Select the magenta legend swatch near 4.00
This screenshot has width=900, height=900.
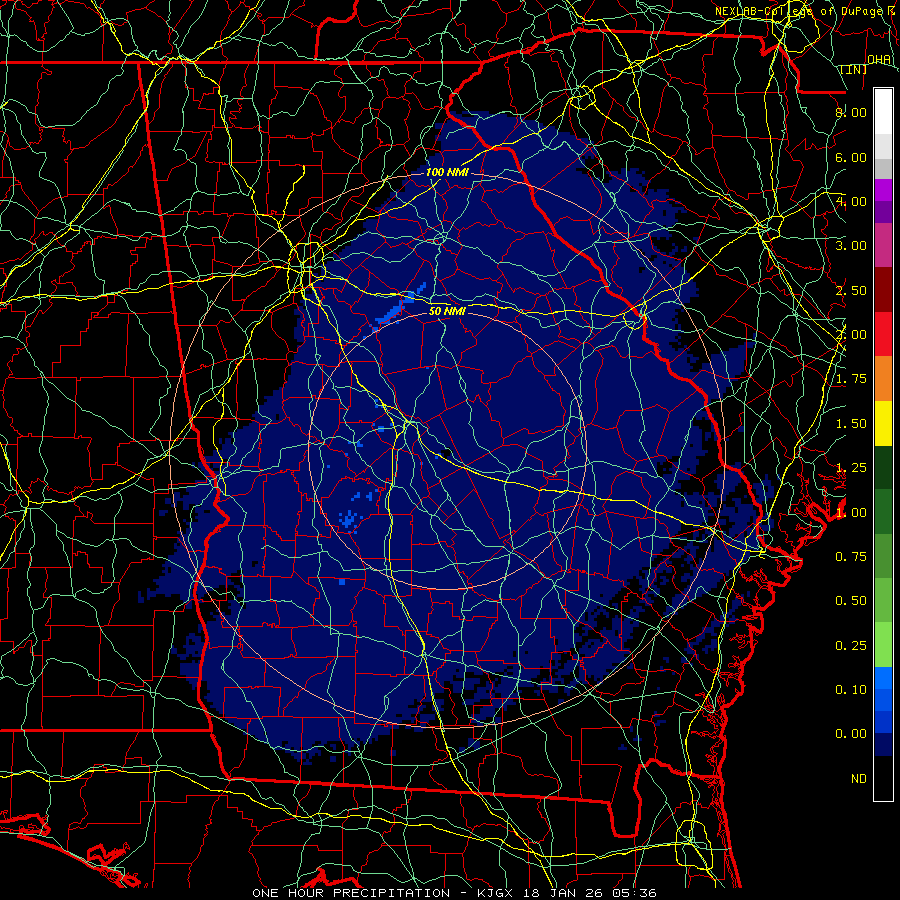pyautogui.click(x=883, y=190)
